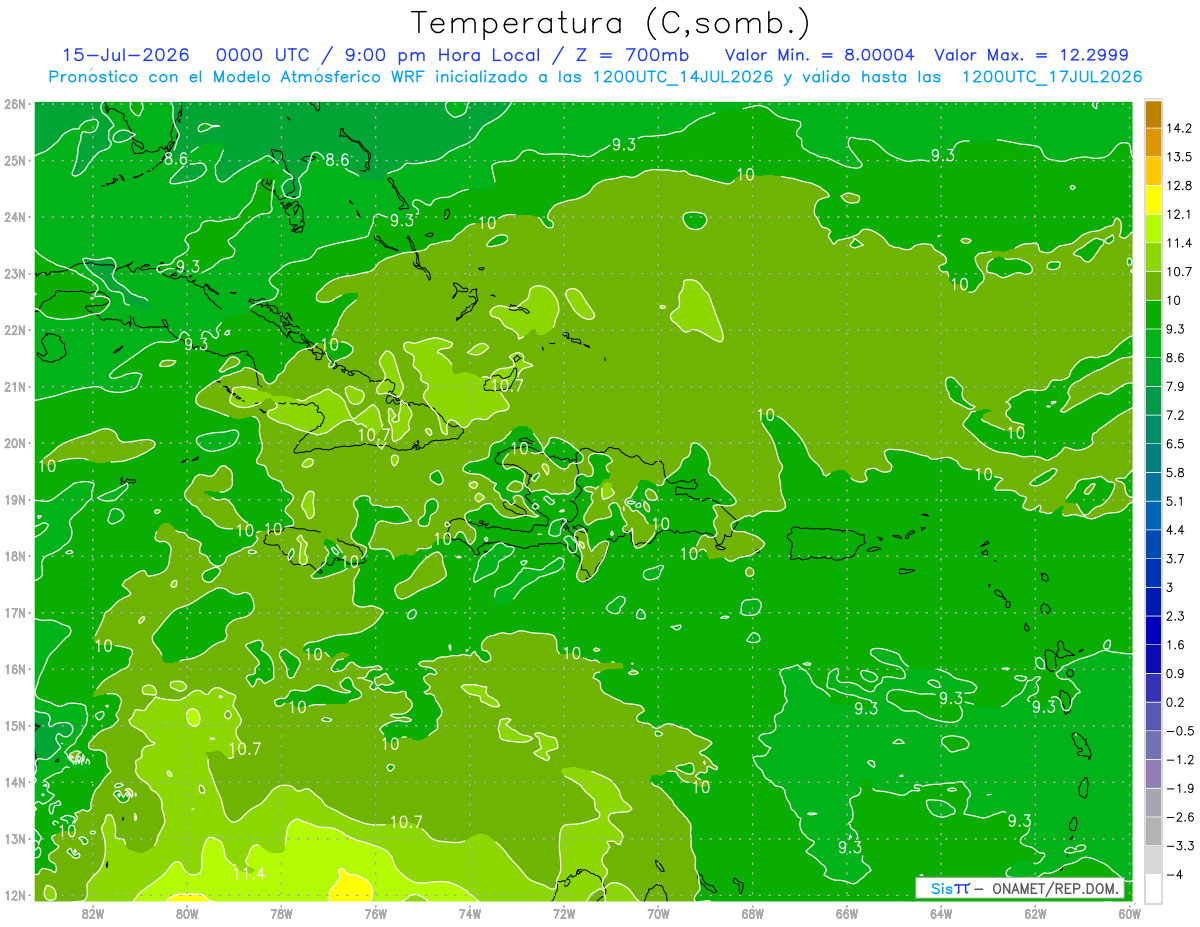This screenshot has width=1200, height=927.
Task: Click legend value -4
Action: [x=1174, y=875]
